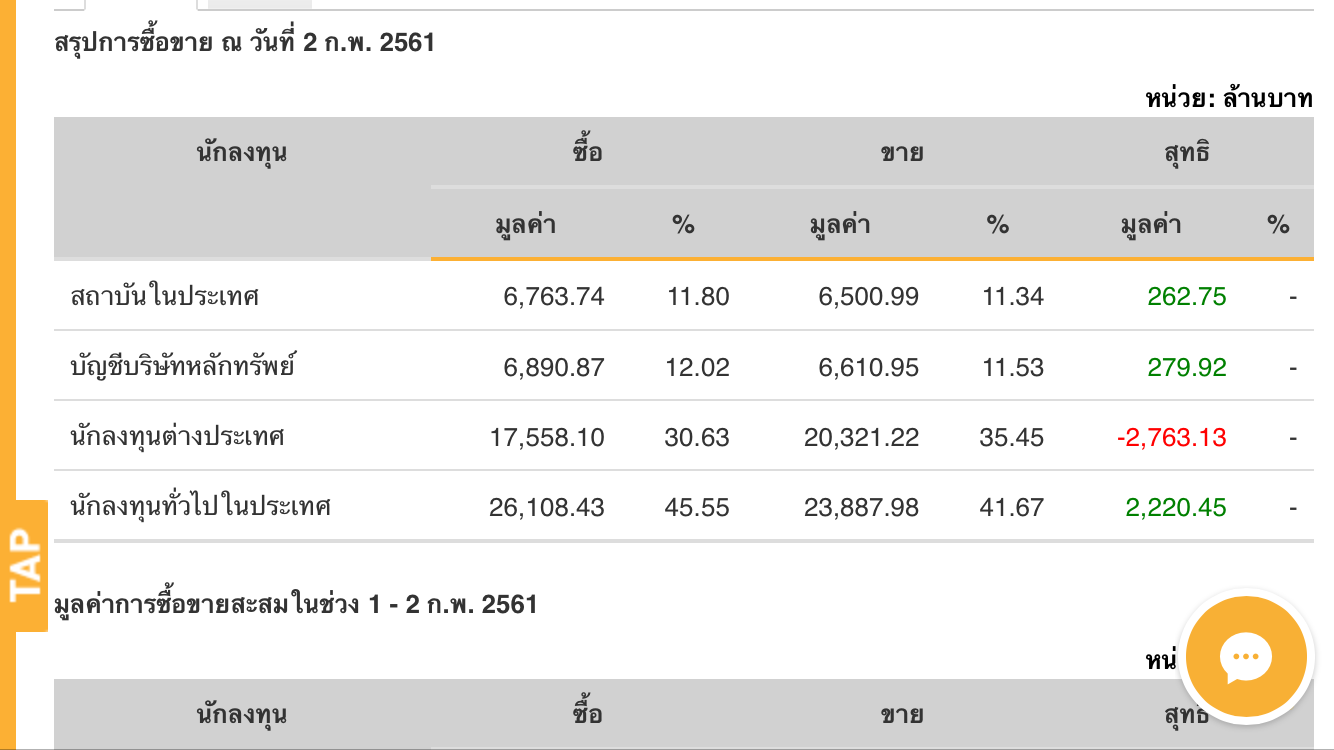Click the สรุปการซื้อขาย 2 ก.พ. 2561 heading
Image resolution: width=1334 pixels, height=750 pixels.
245,43
